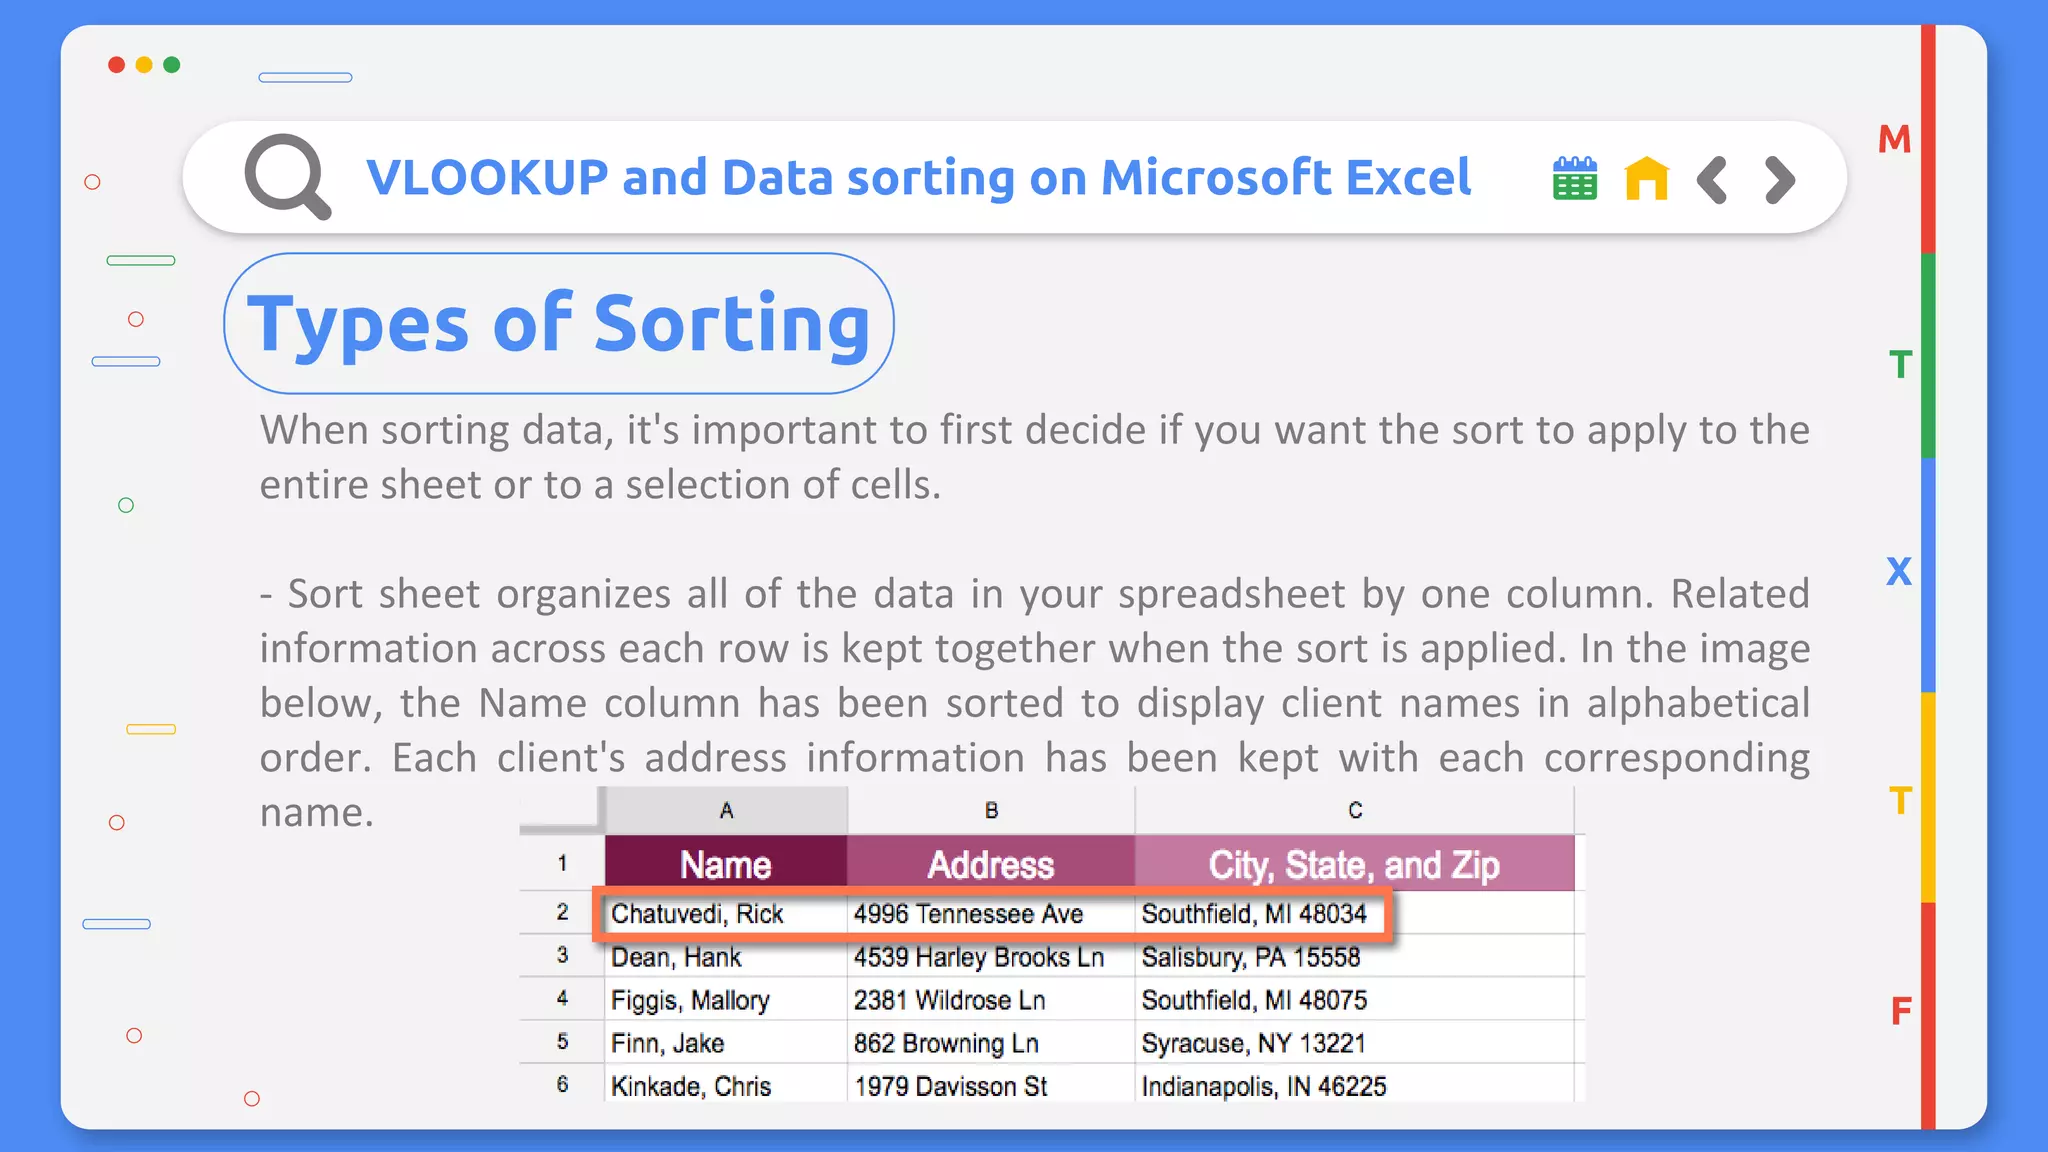Select the Salisbury, PA 15558 cell

pyautogui.click(x=1355, y=956)
